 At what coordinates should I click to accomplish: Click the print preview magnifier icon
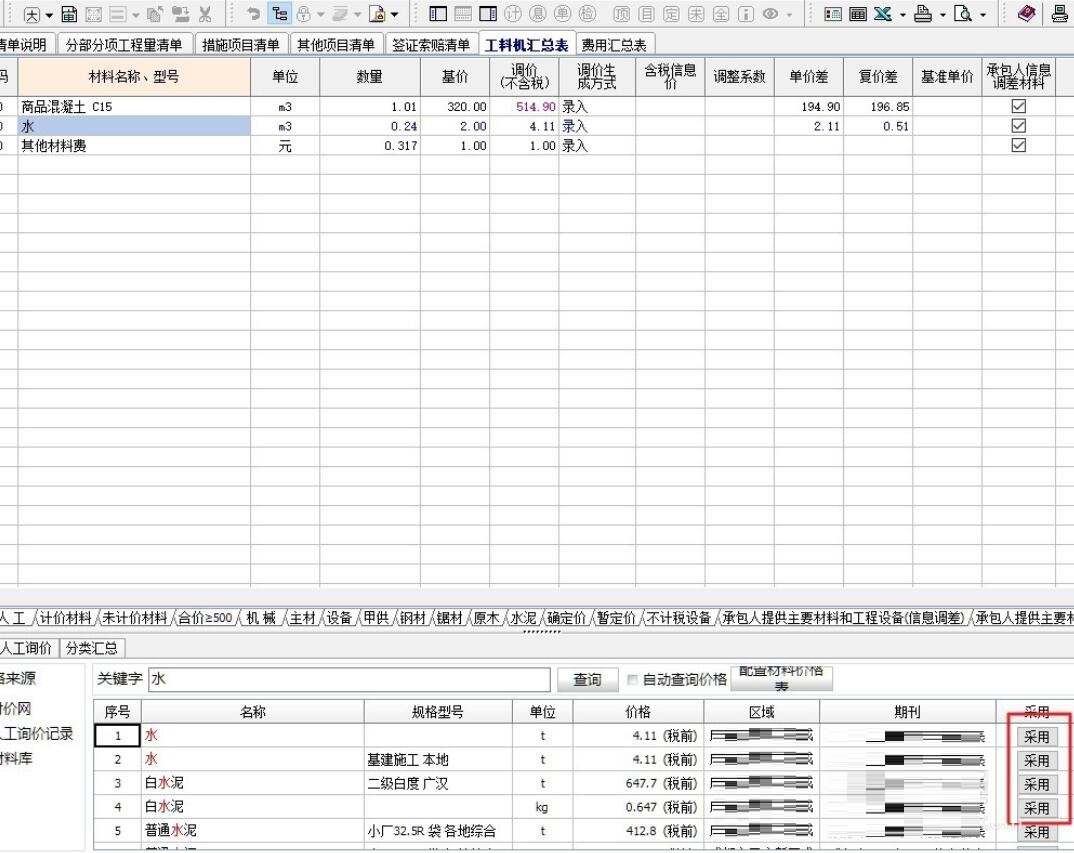point(963,14)
